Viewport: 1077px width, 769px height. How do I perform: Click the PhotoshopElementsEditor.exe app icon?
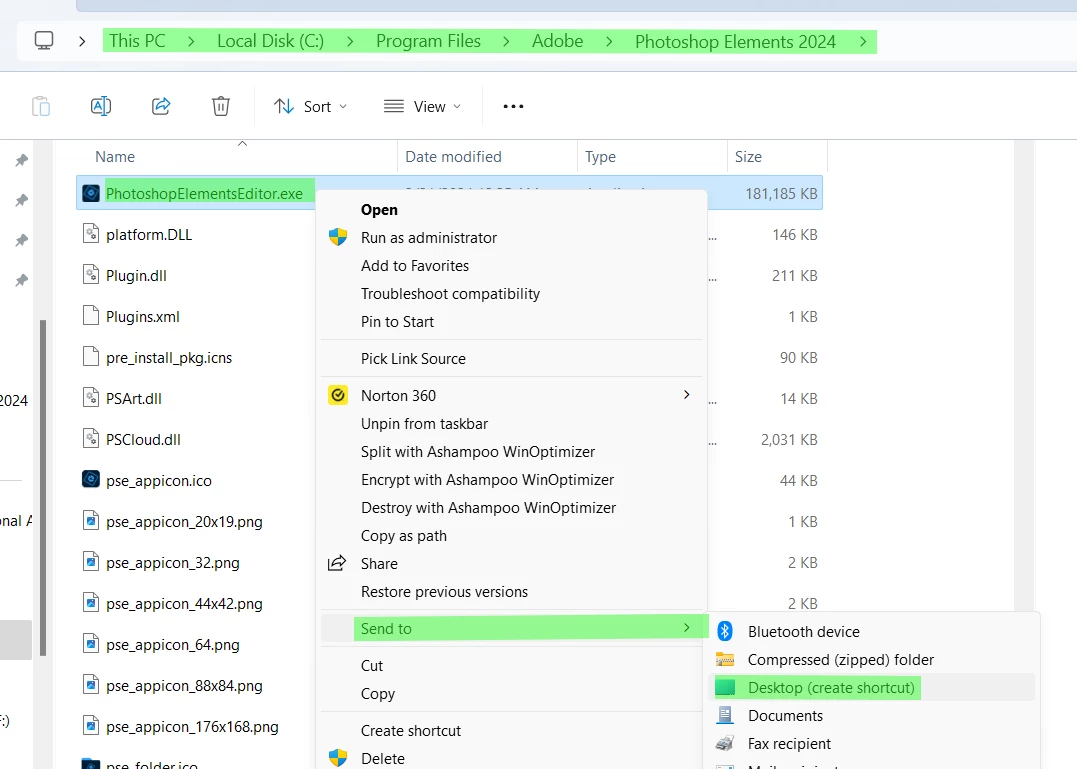(x=91, y=193)
